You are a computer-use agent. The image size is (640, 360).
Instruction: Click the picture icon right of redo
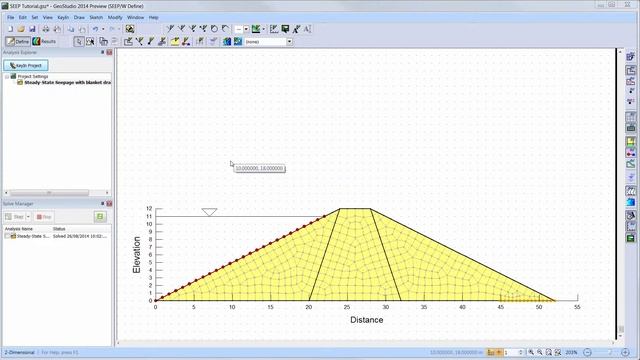pos(130,29)
